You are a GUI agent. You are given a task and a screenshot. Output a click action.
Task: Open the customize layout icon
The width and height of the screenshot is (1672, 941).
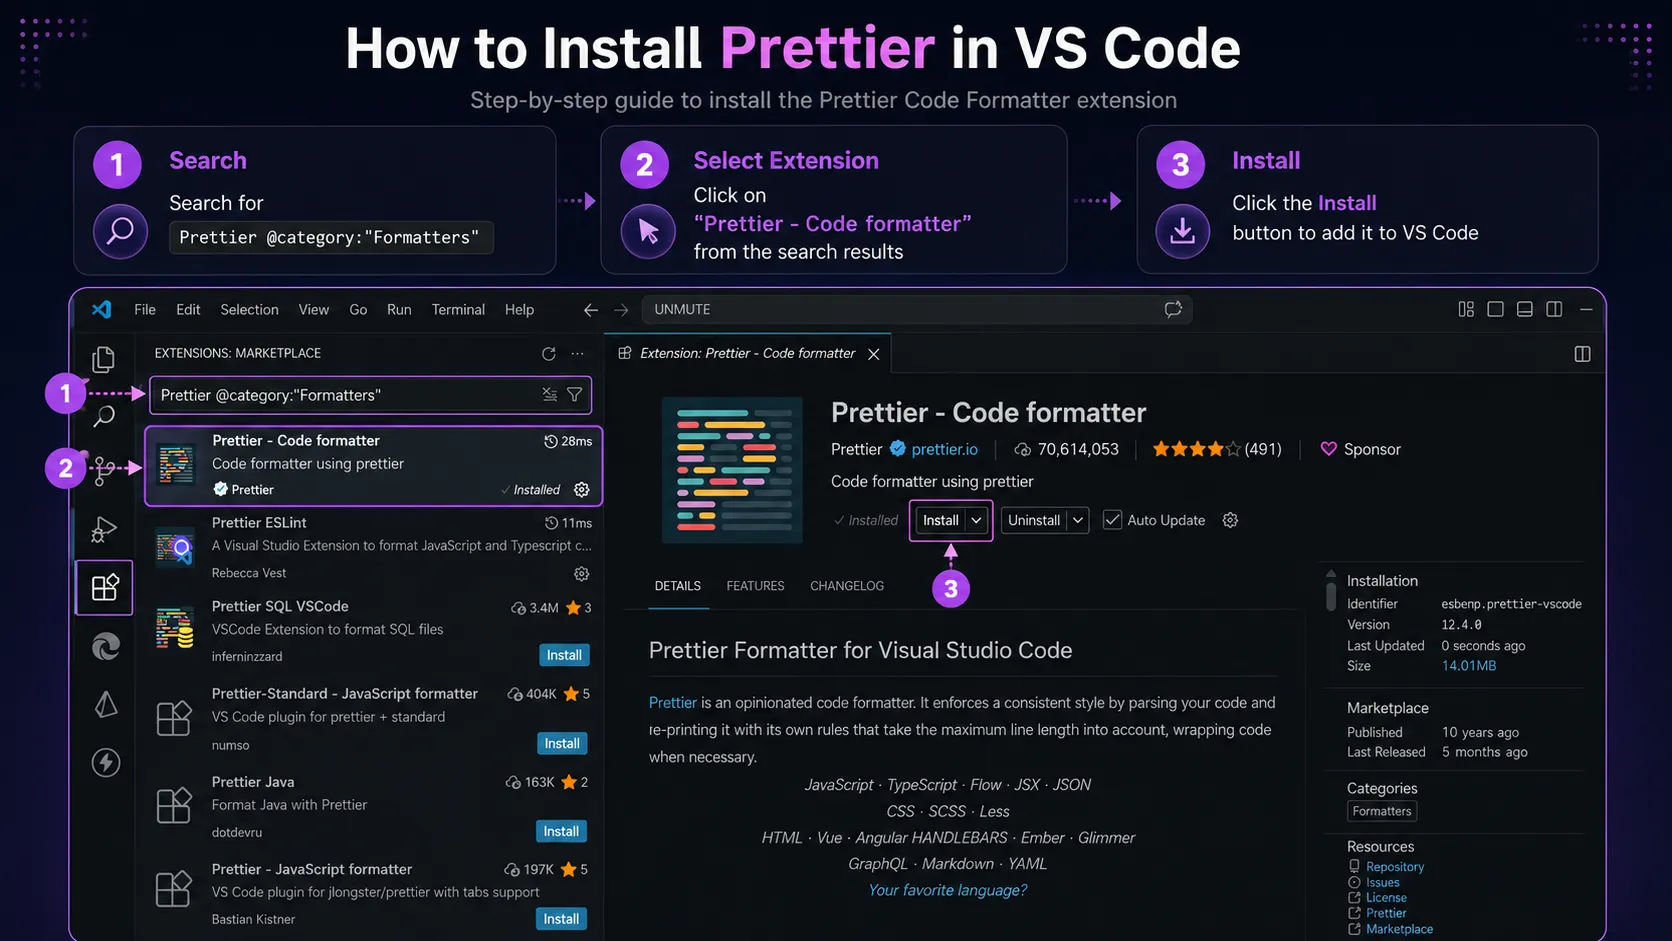[1466, 309]
